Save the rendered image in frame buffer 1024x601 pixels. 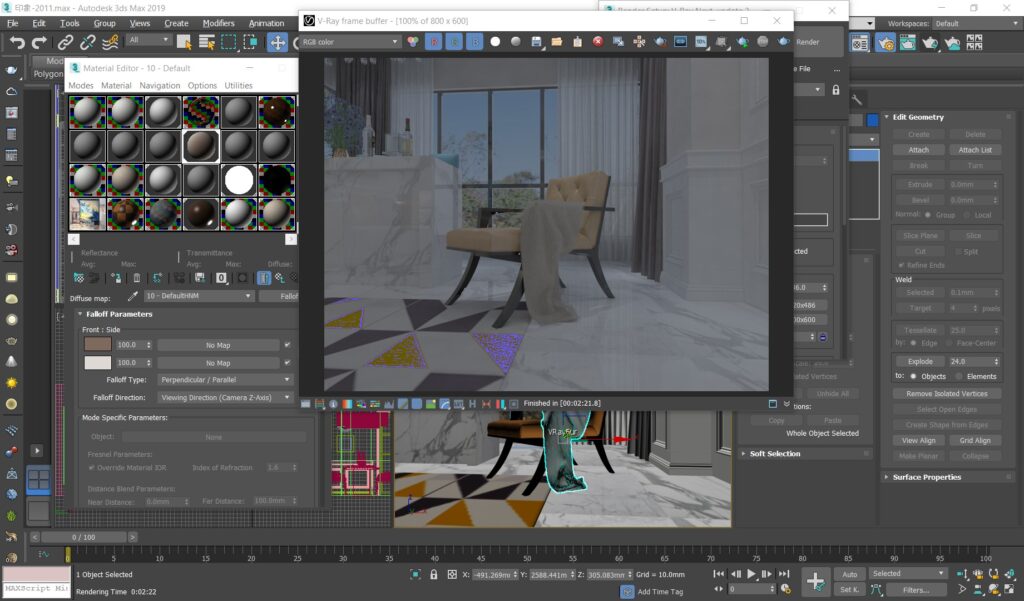coord(536,42)
